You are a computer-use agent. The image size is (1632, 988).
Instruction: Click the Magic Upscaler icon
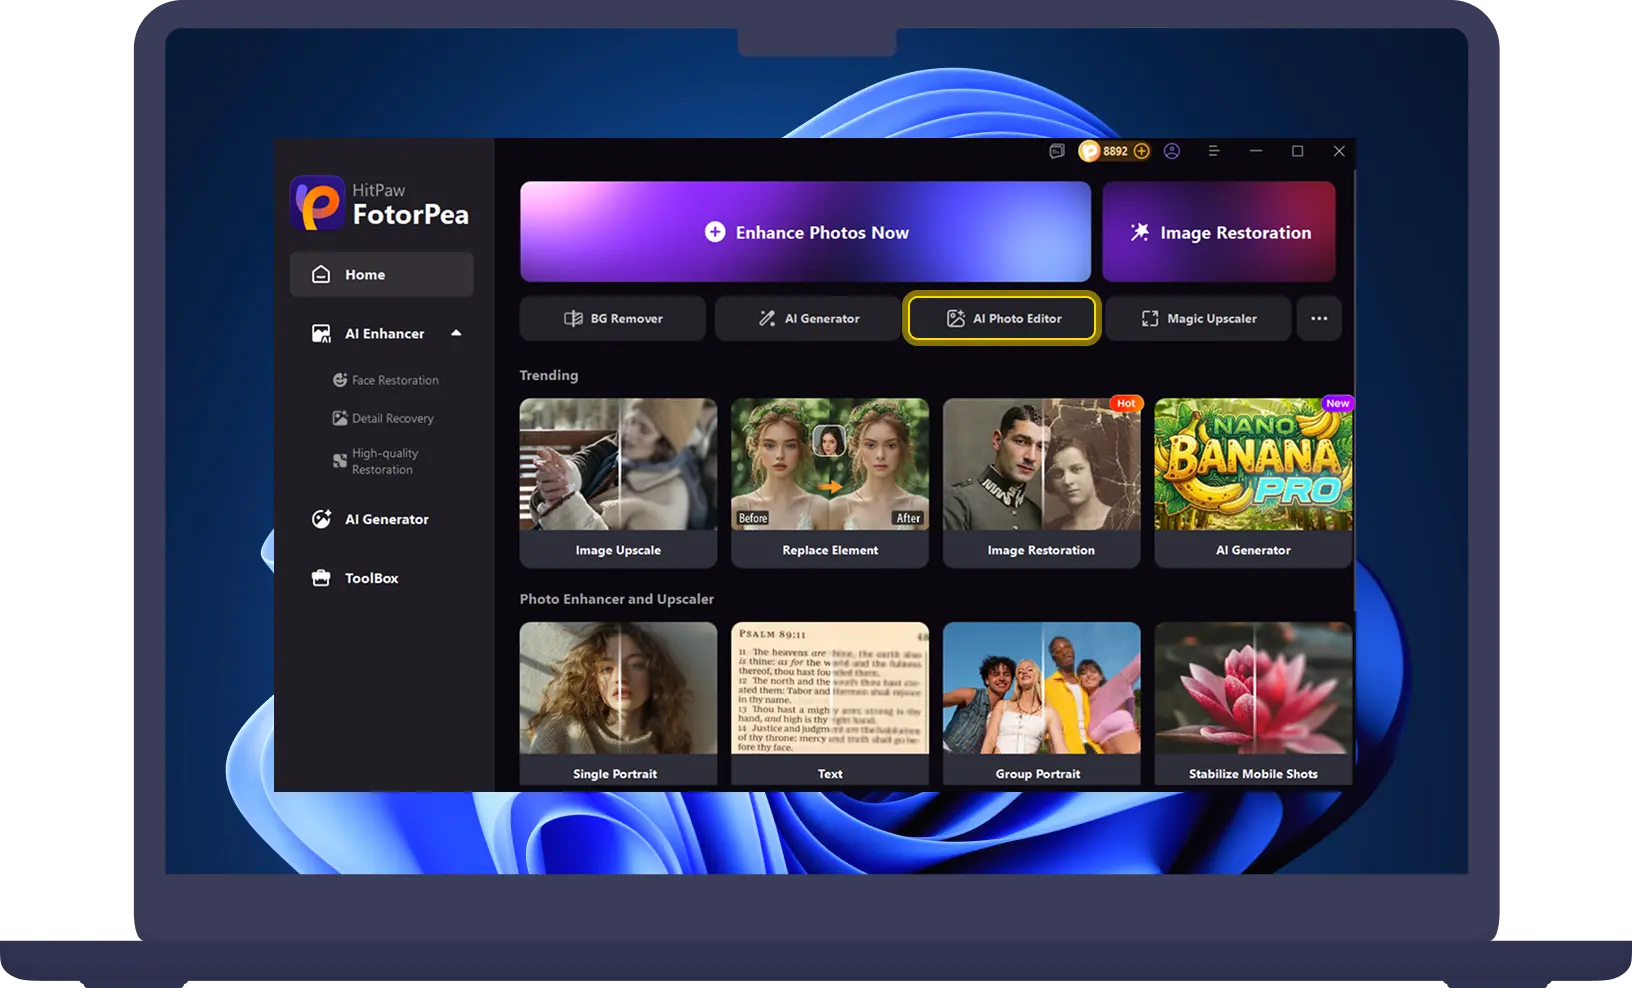(1150, 318)
